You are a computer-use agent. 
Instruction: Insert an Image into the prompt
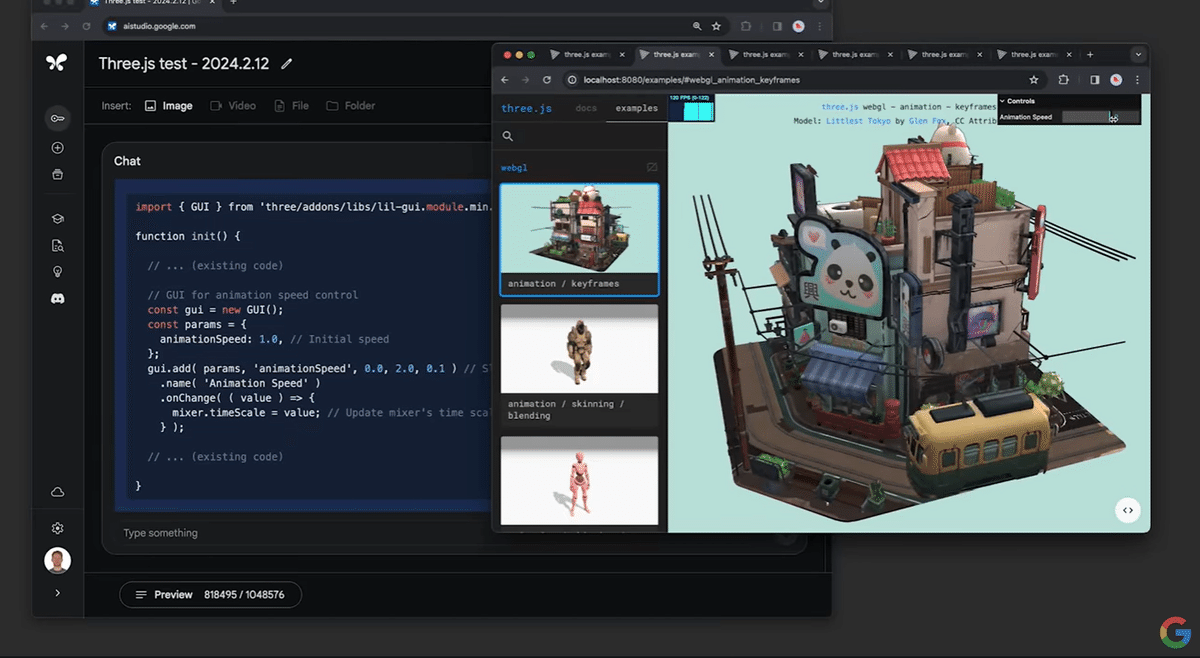168,105
